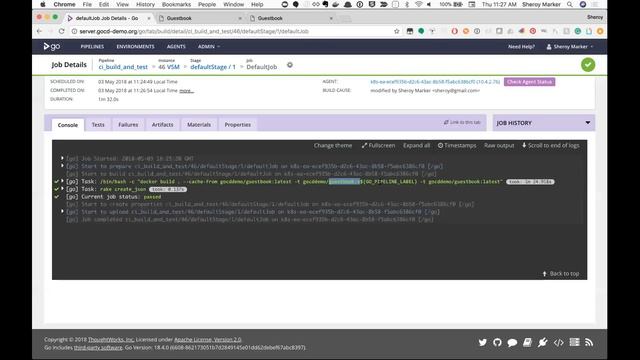Click the Fullscreen console option
The image size is (640, 360).
378,145
